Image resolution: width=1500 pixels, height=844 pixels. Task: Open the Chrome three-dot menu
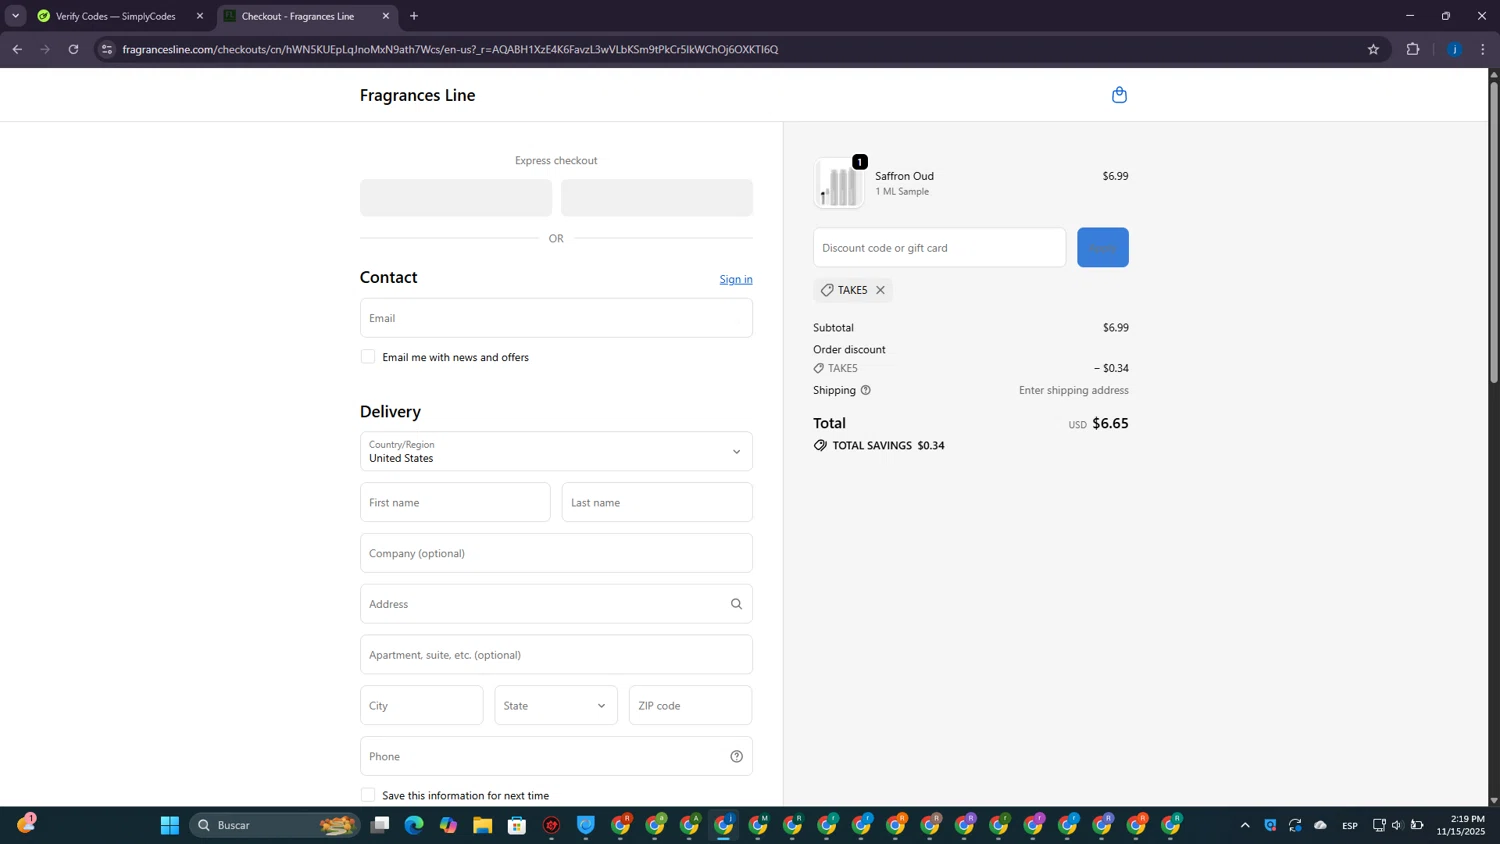pos(1483,49)
